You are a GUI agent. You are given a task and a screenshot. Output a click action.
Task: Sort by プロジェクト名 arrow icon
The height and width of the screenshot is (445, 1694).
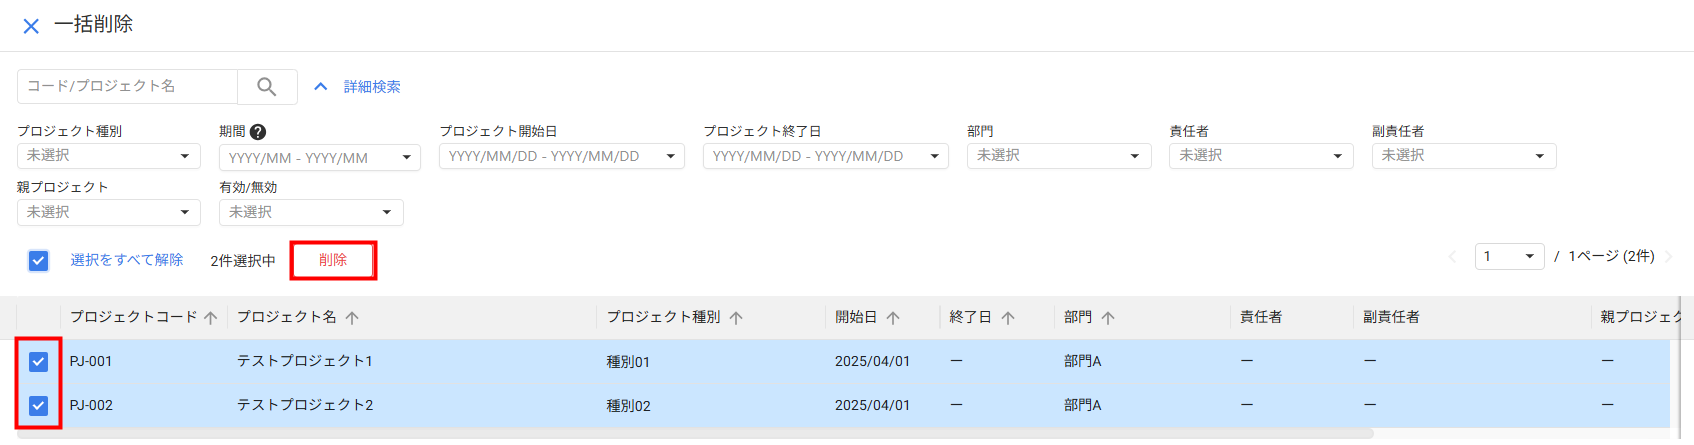click(x=352, y=318)
